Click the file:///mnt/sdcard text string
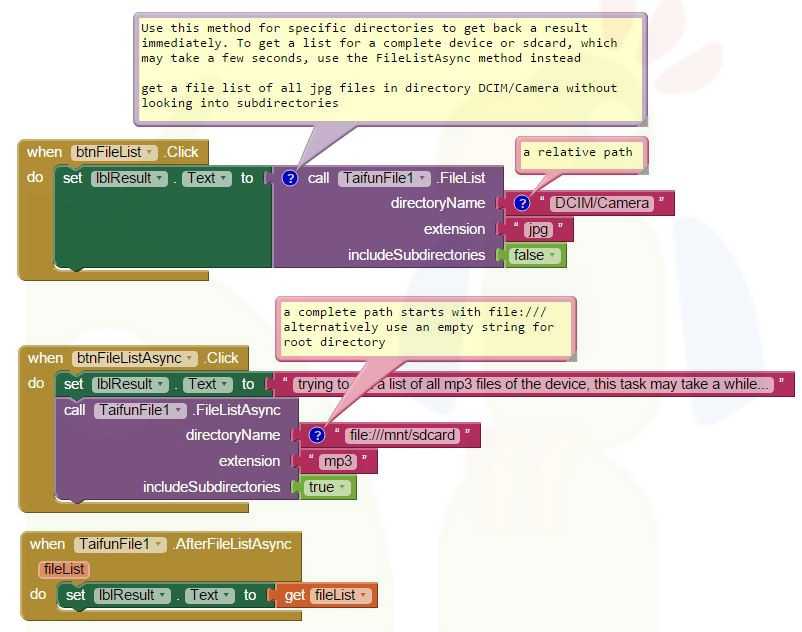The height and width of the screenshot is (632, 802). [400, 435]
